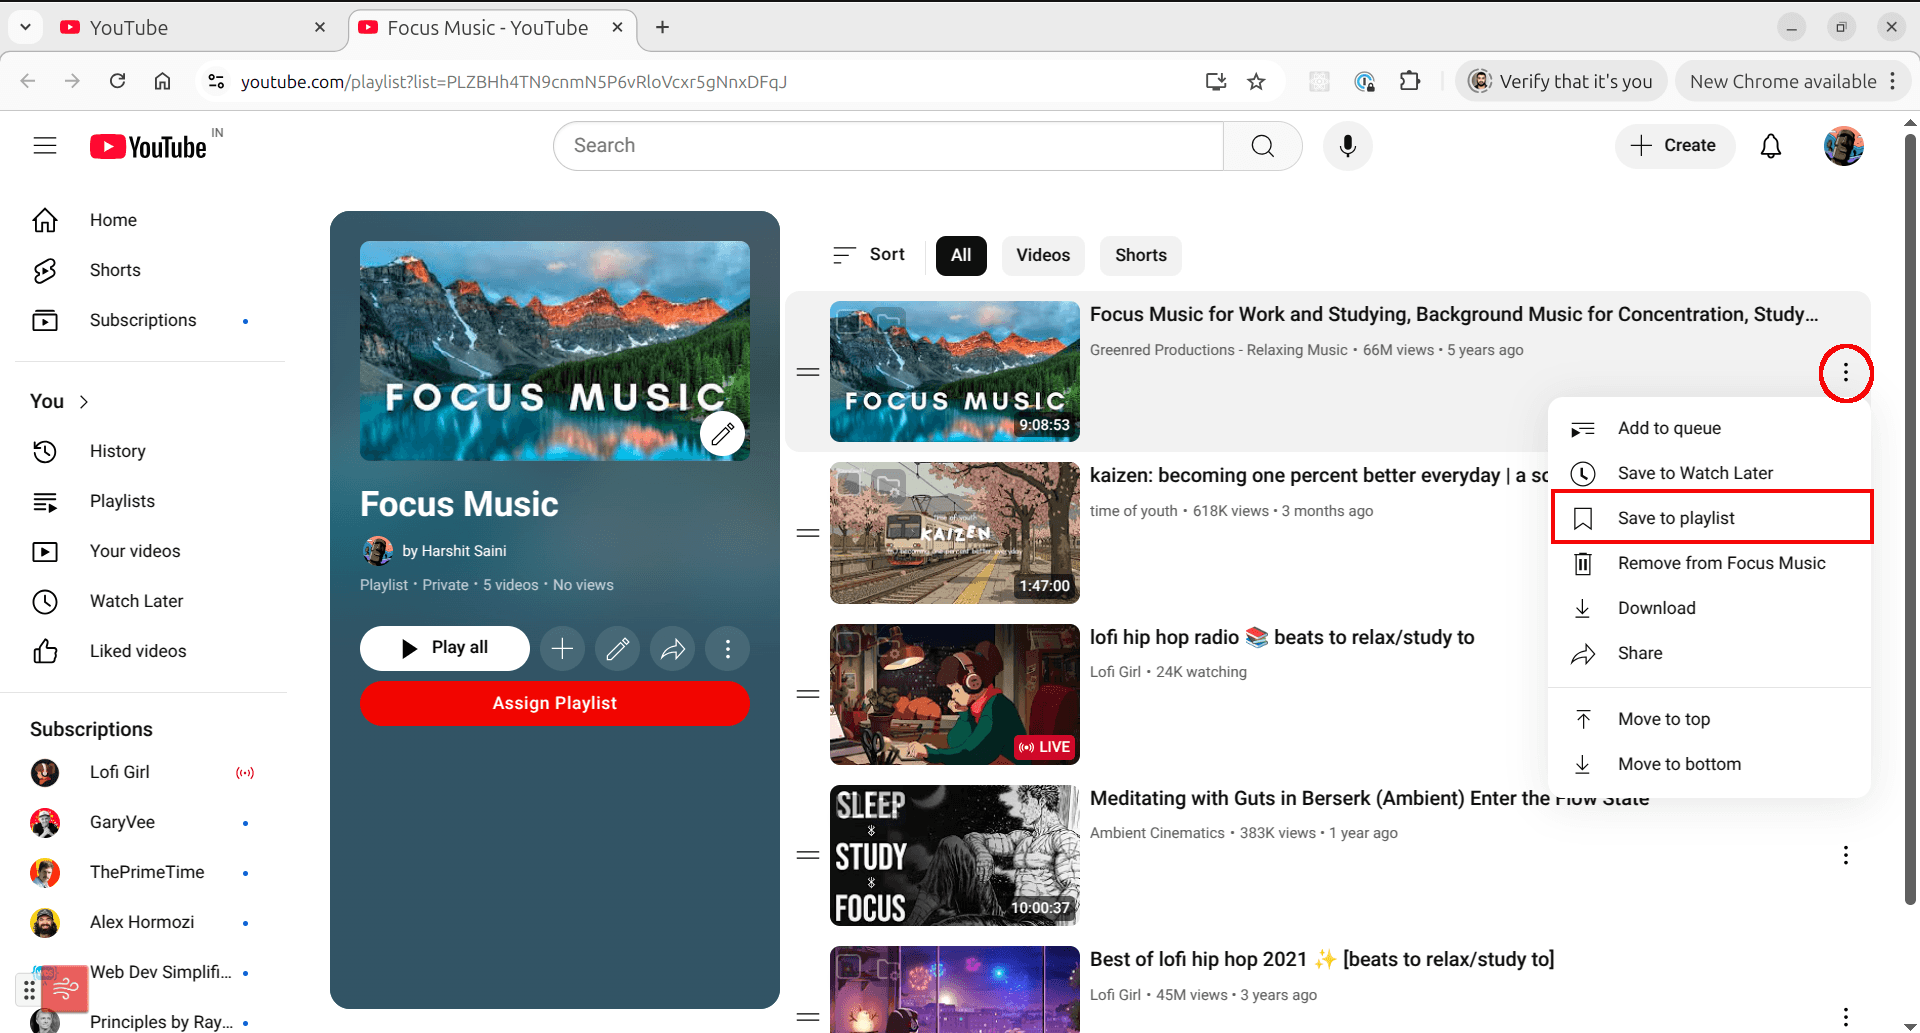Edit the playlist thumbnail pencil icon
This screenshot has height=1033, width=1920.
click(722, 434)
